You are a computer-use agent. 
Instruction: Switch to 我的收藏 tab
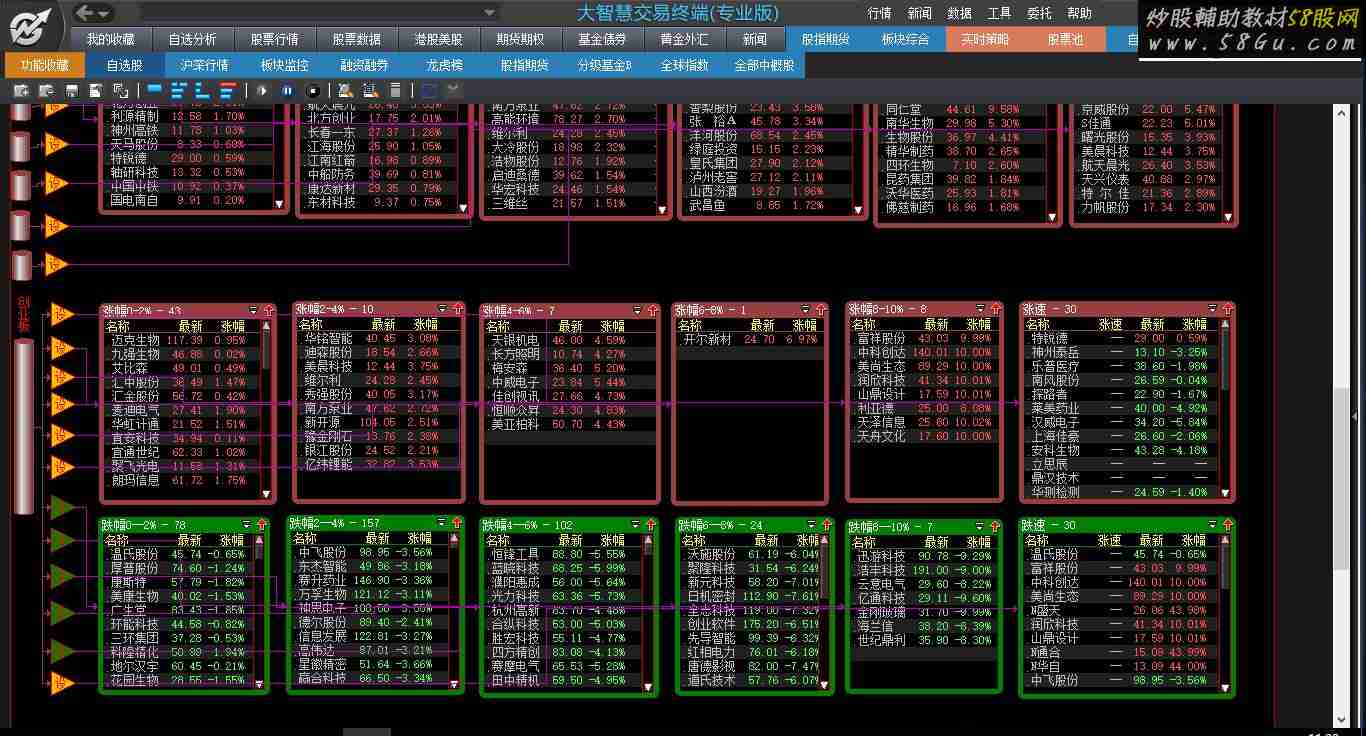pos(110,39)
